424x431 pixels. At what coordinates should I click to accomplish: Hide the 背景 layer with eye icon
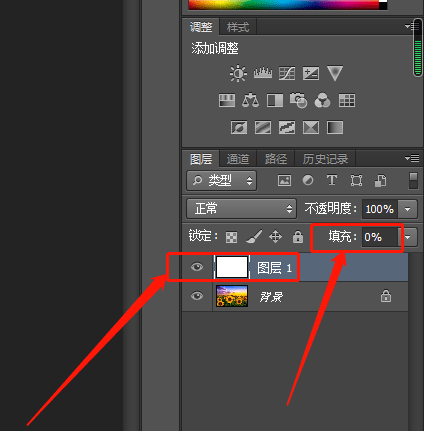click(197, 296)
